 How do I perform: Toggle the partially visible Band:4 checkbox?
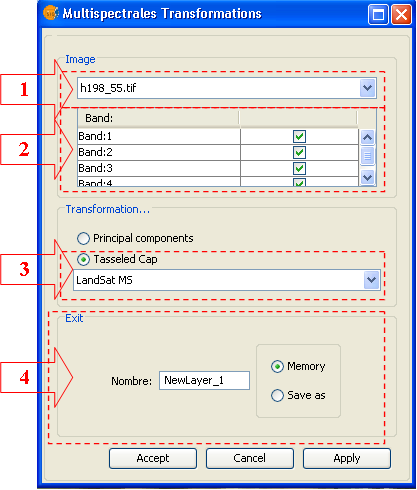(x=299, y=182)
